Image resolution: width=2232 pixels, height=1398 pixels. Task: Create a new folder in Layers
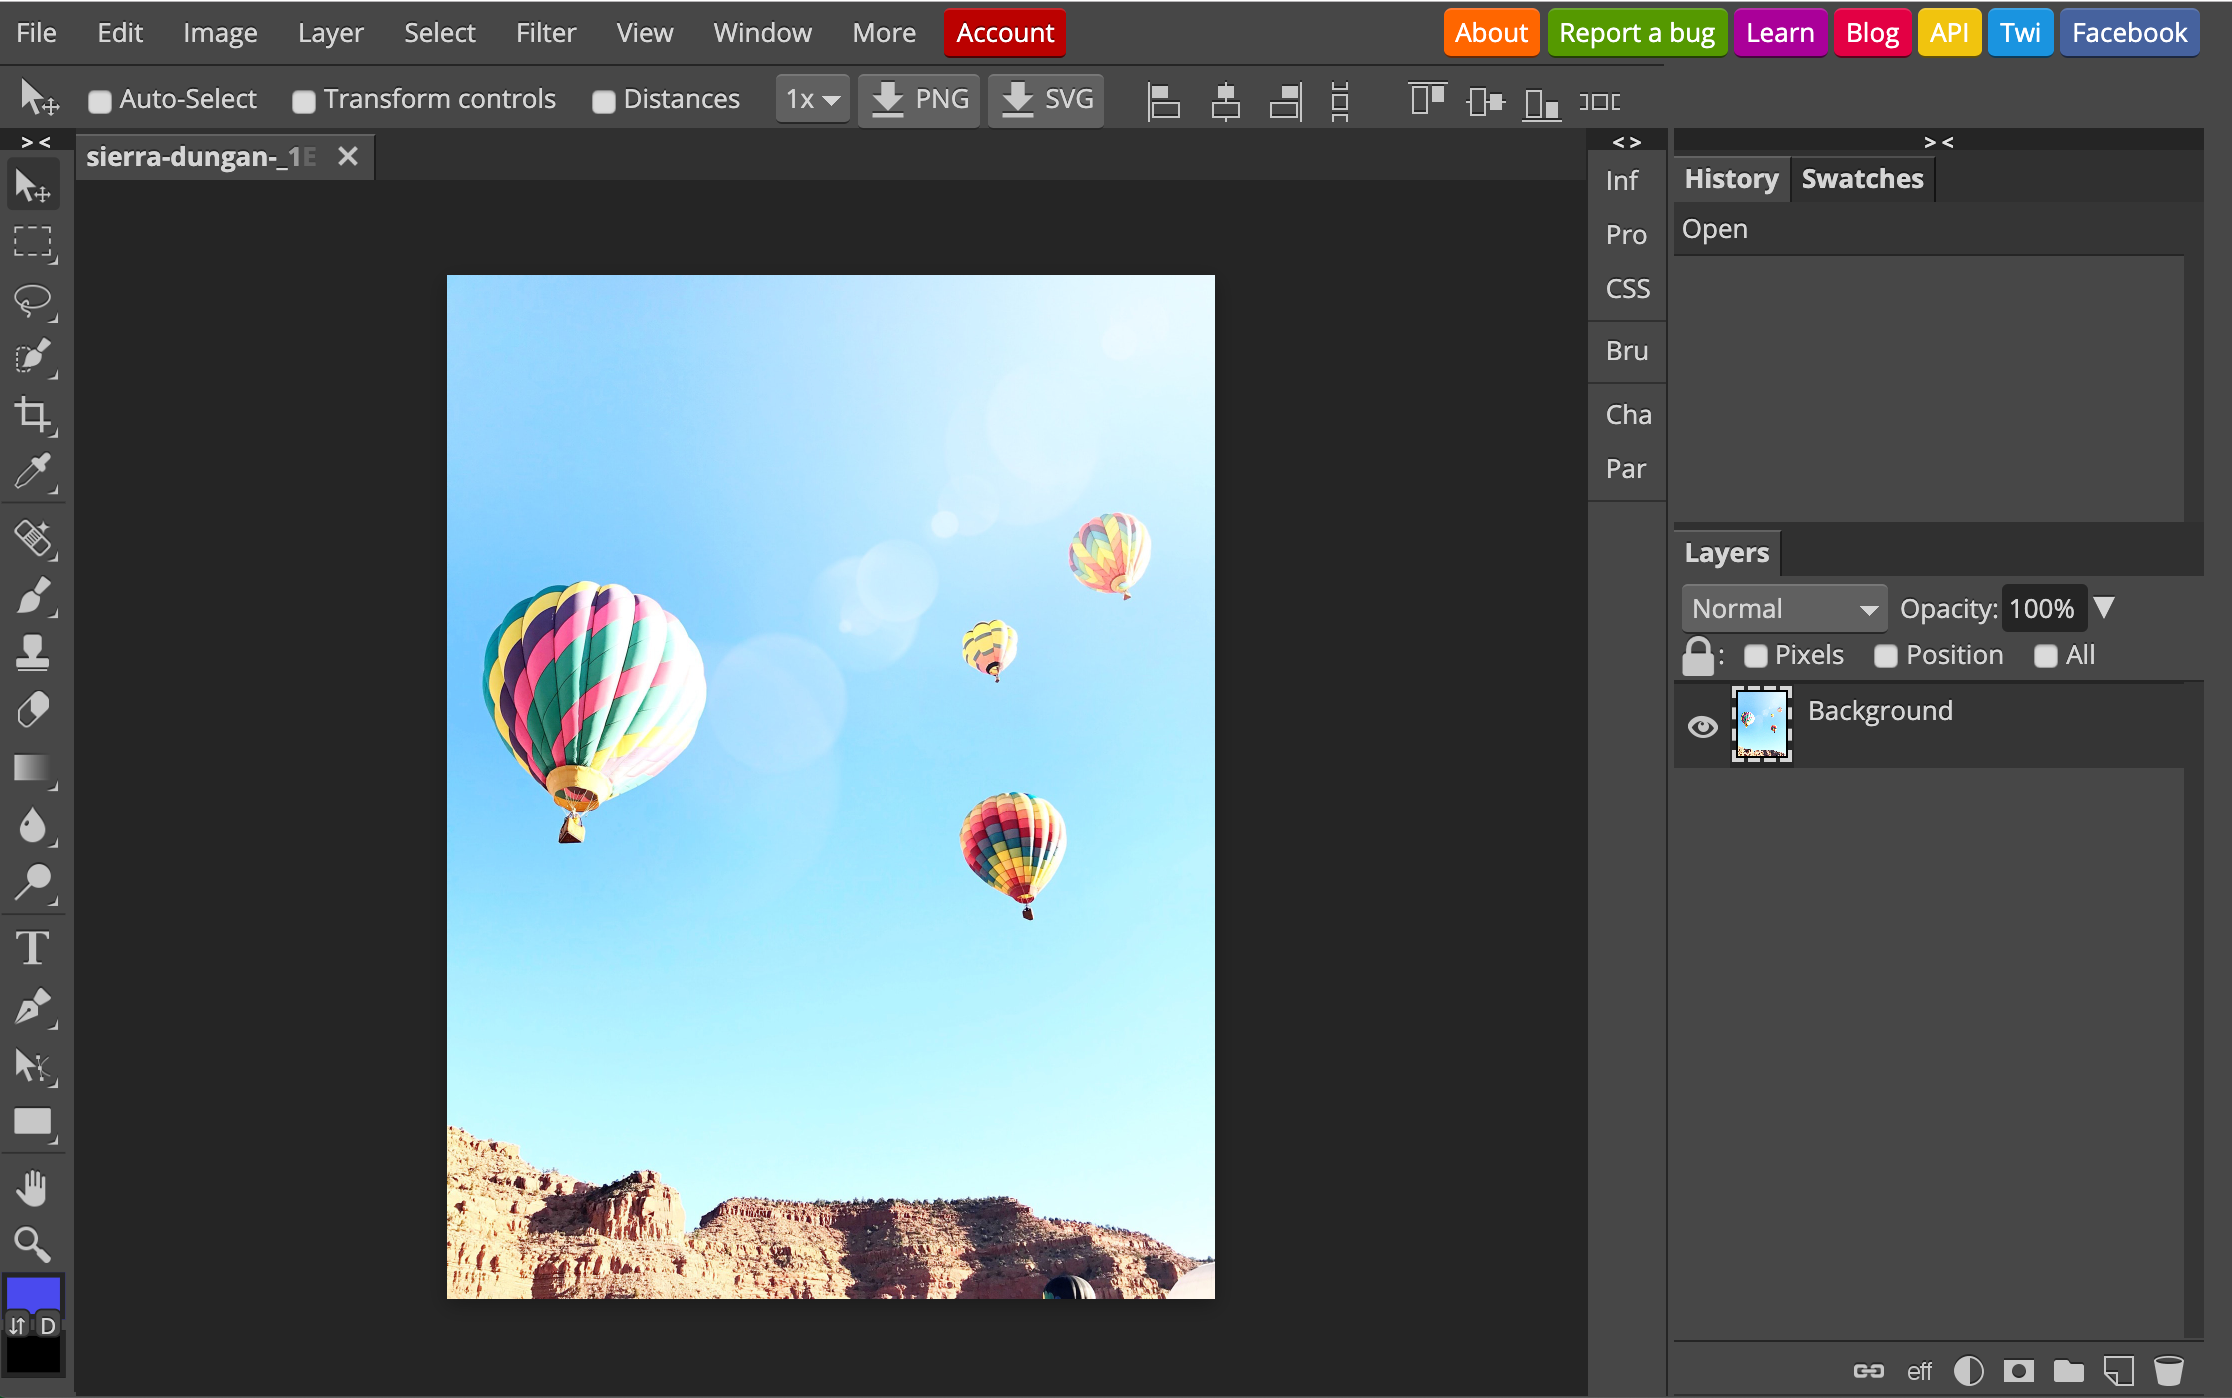click(2068, 1371)
